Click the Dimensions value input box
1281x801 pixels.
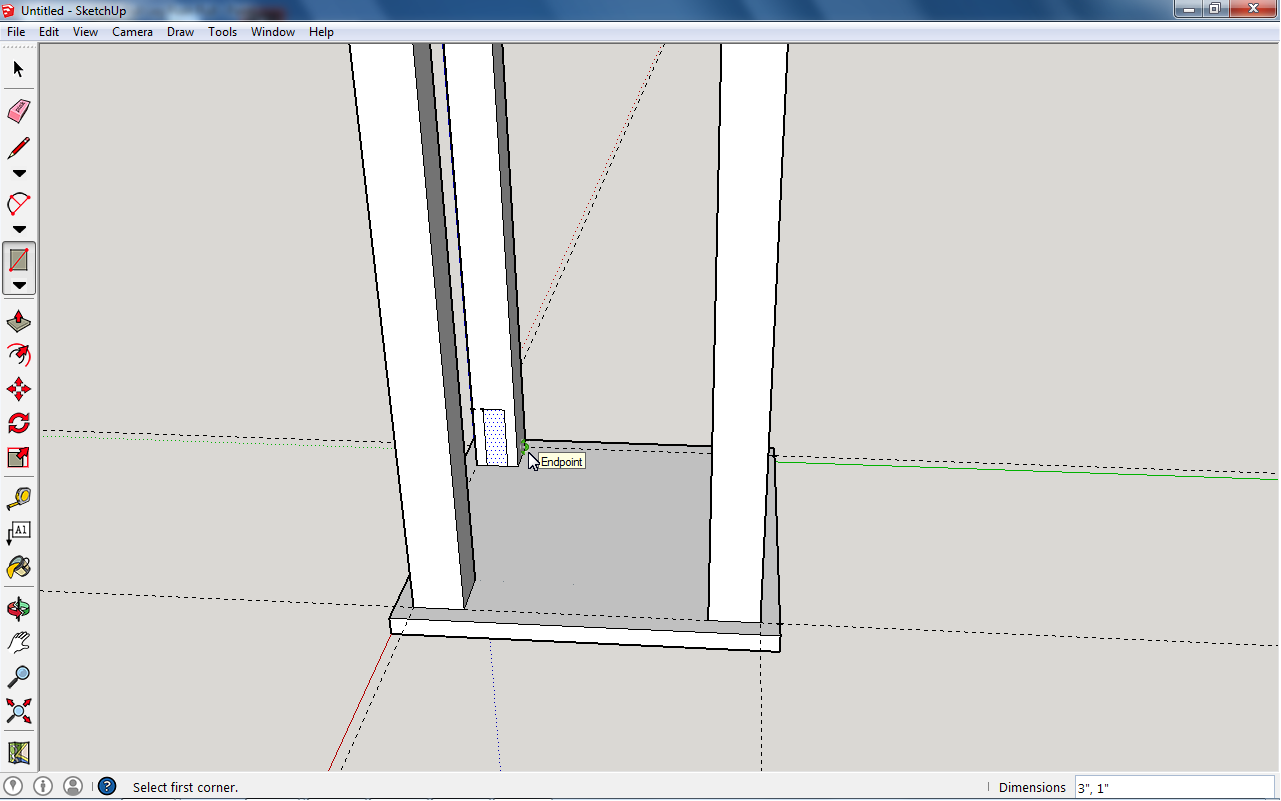tap(1175, 788)
